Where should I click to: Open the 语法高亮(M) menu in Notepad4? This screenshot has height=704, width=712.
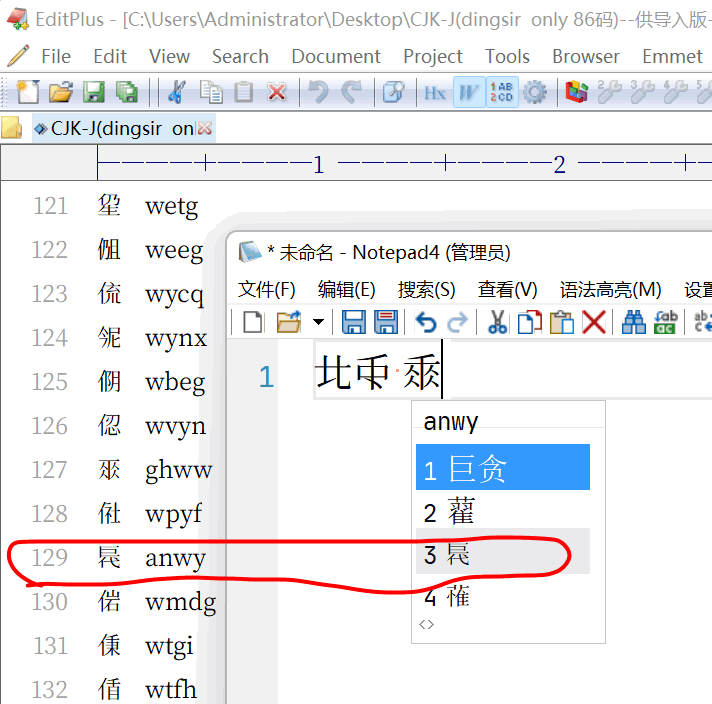(610, 290)
